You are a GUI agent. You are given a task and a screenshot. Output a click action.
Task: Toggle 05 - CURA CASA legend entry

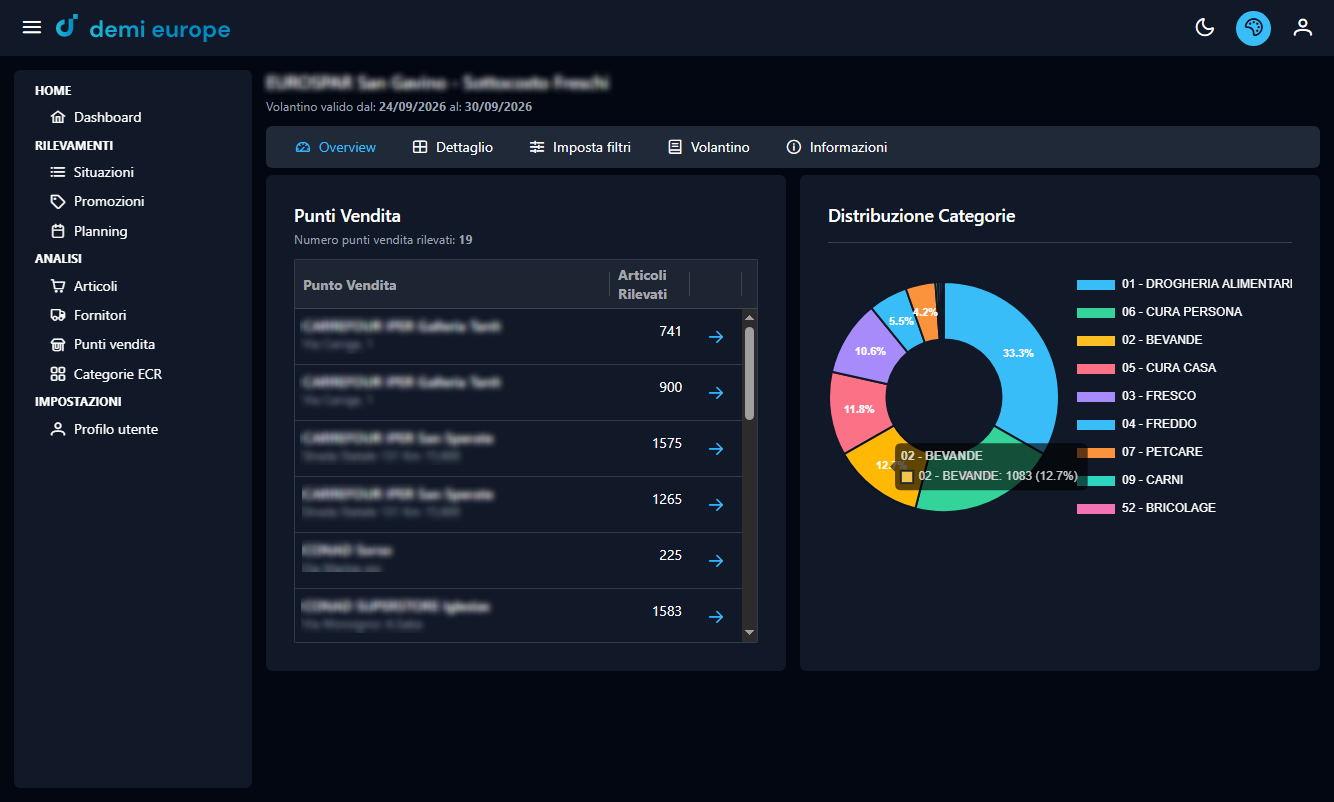[x=1146, y=368]
